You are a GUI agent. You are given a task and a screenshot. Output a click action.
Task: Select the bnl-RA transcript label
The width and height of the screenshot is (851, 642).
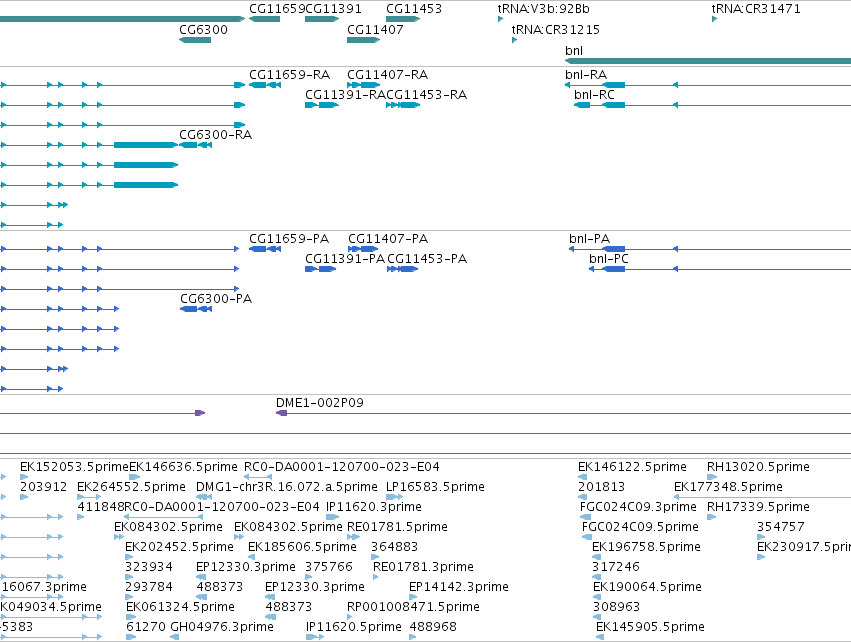tap(586, 74)
